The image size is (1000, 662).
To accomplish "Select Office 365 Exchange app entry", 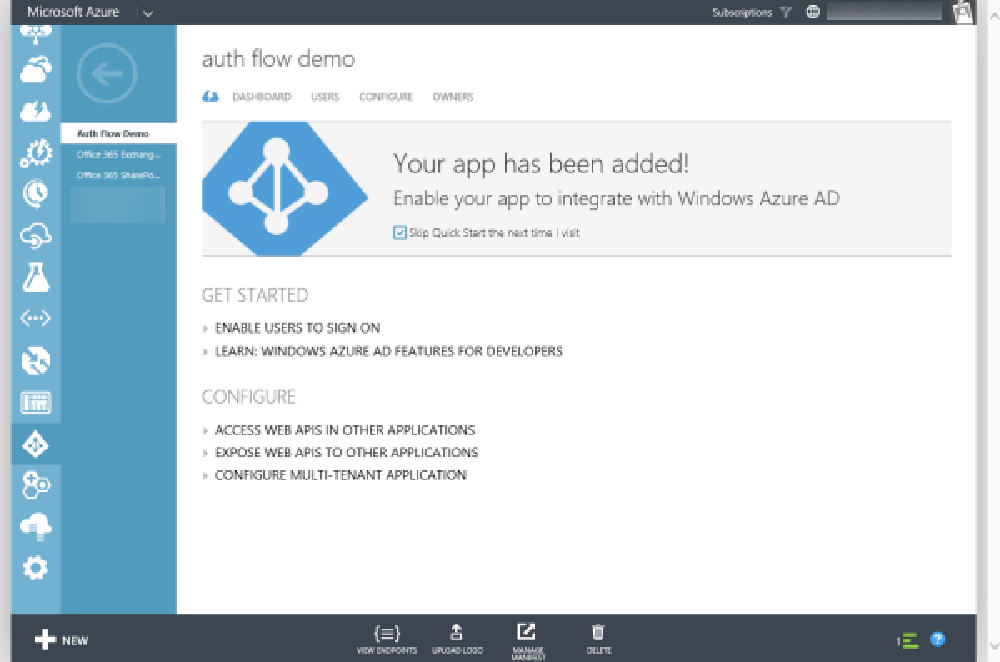I will (119, 154).
